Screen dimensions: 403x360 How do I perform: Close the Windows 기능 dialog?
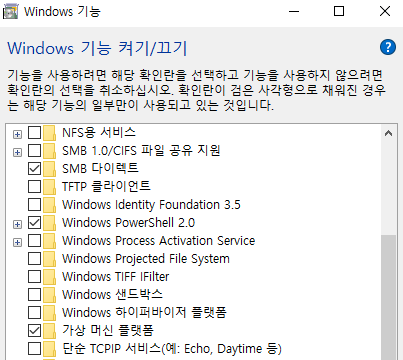click(x=385, y=12)
